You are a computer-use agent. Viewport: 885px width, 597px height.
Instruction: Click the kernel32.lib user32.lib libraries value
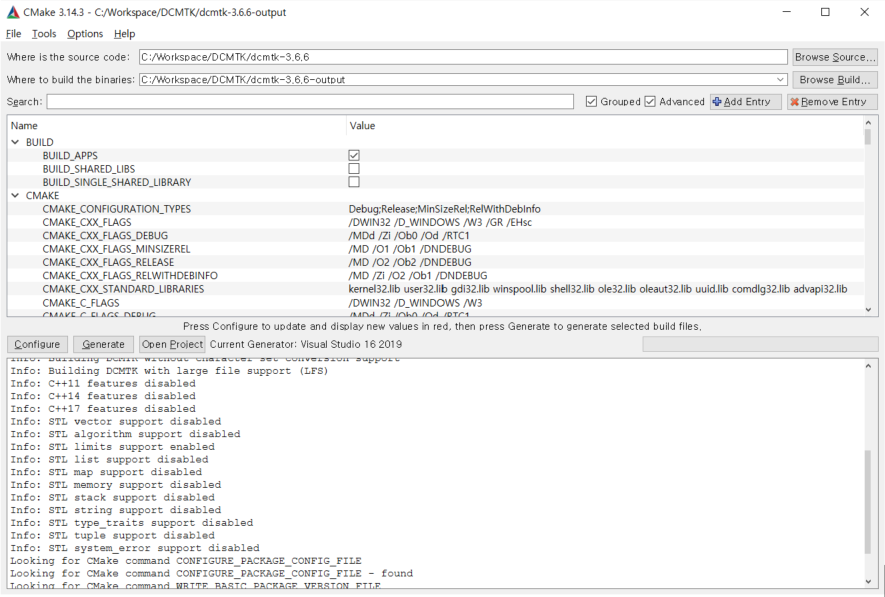[x=598, y=289]
